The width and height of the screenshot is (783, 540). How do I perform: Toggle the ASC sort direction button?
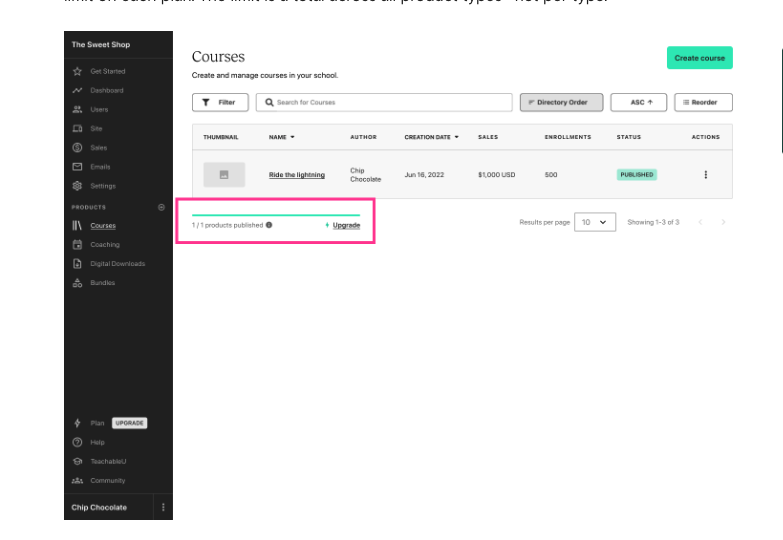(x=638, y=102)
